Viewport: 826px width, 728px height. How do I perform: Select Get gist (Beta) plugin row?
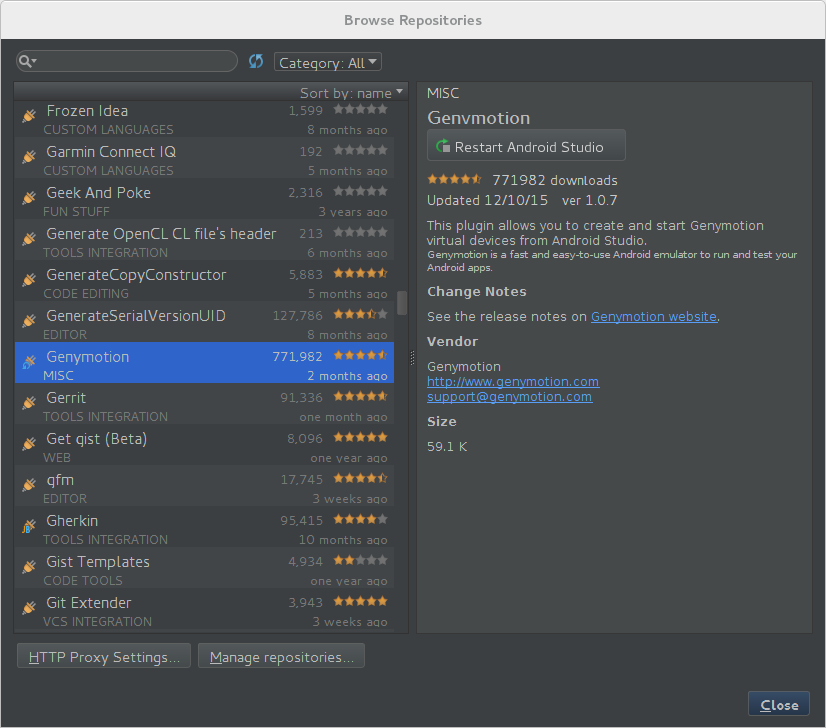tap(204, 445)
